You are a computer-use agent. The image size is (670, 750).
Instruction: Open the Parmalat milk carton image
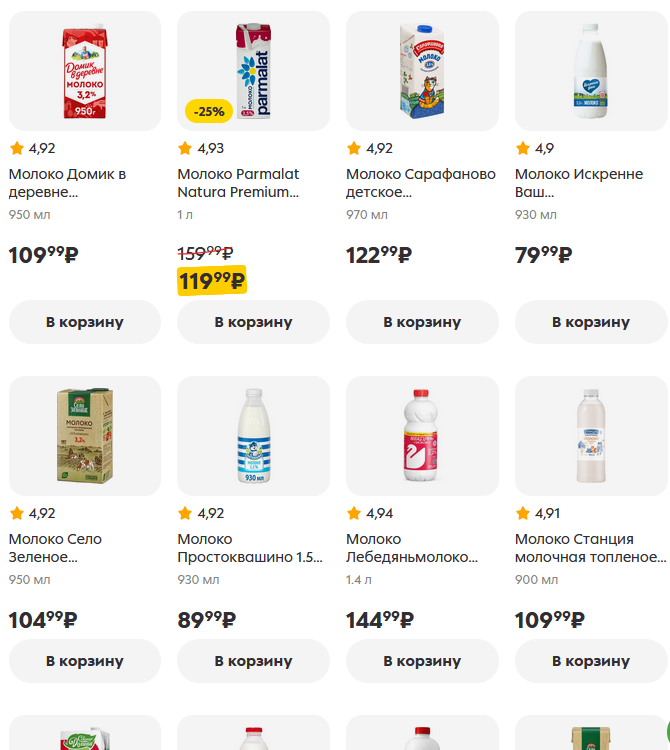coord(253,71)
